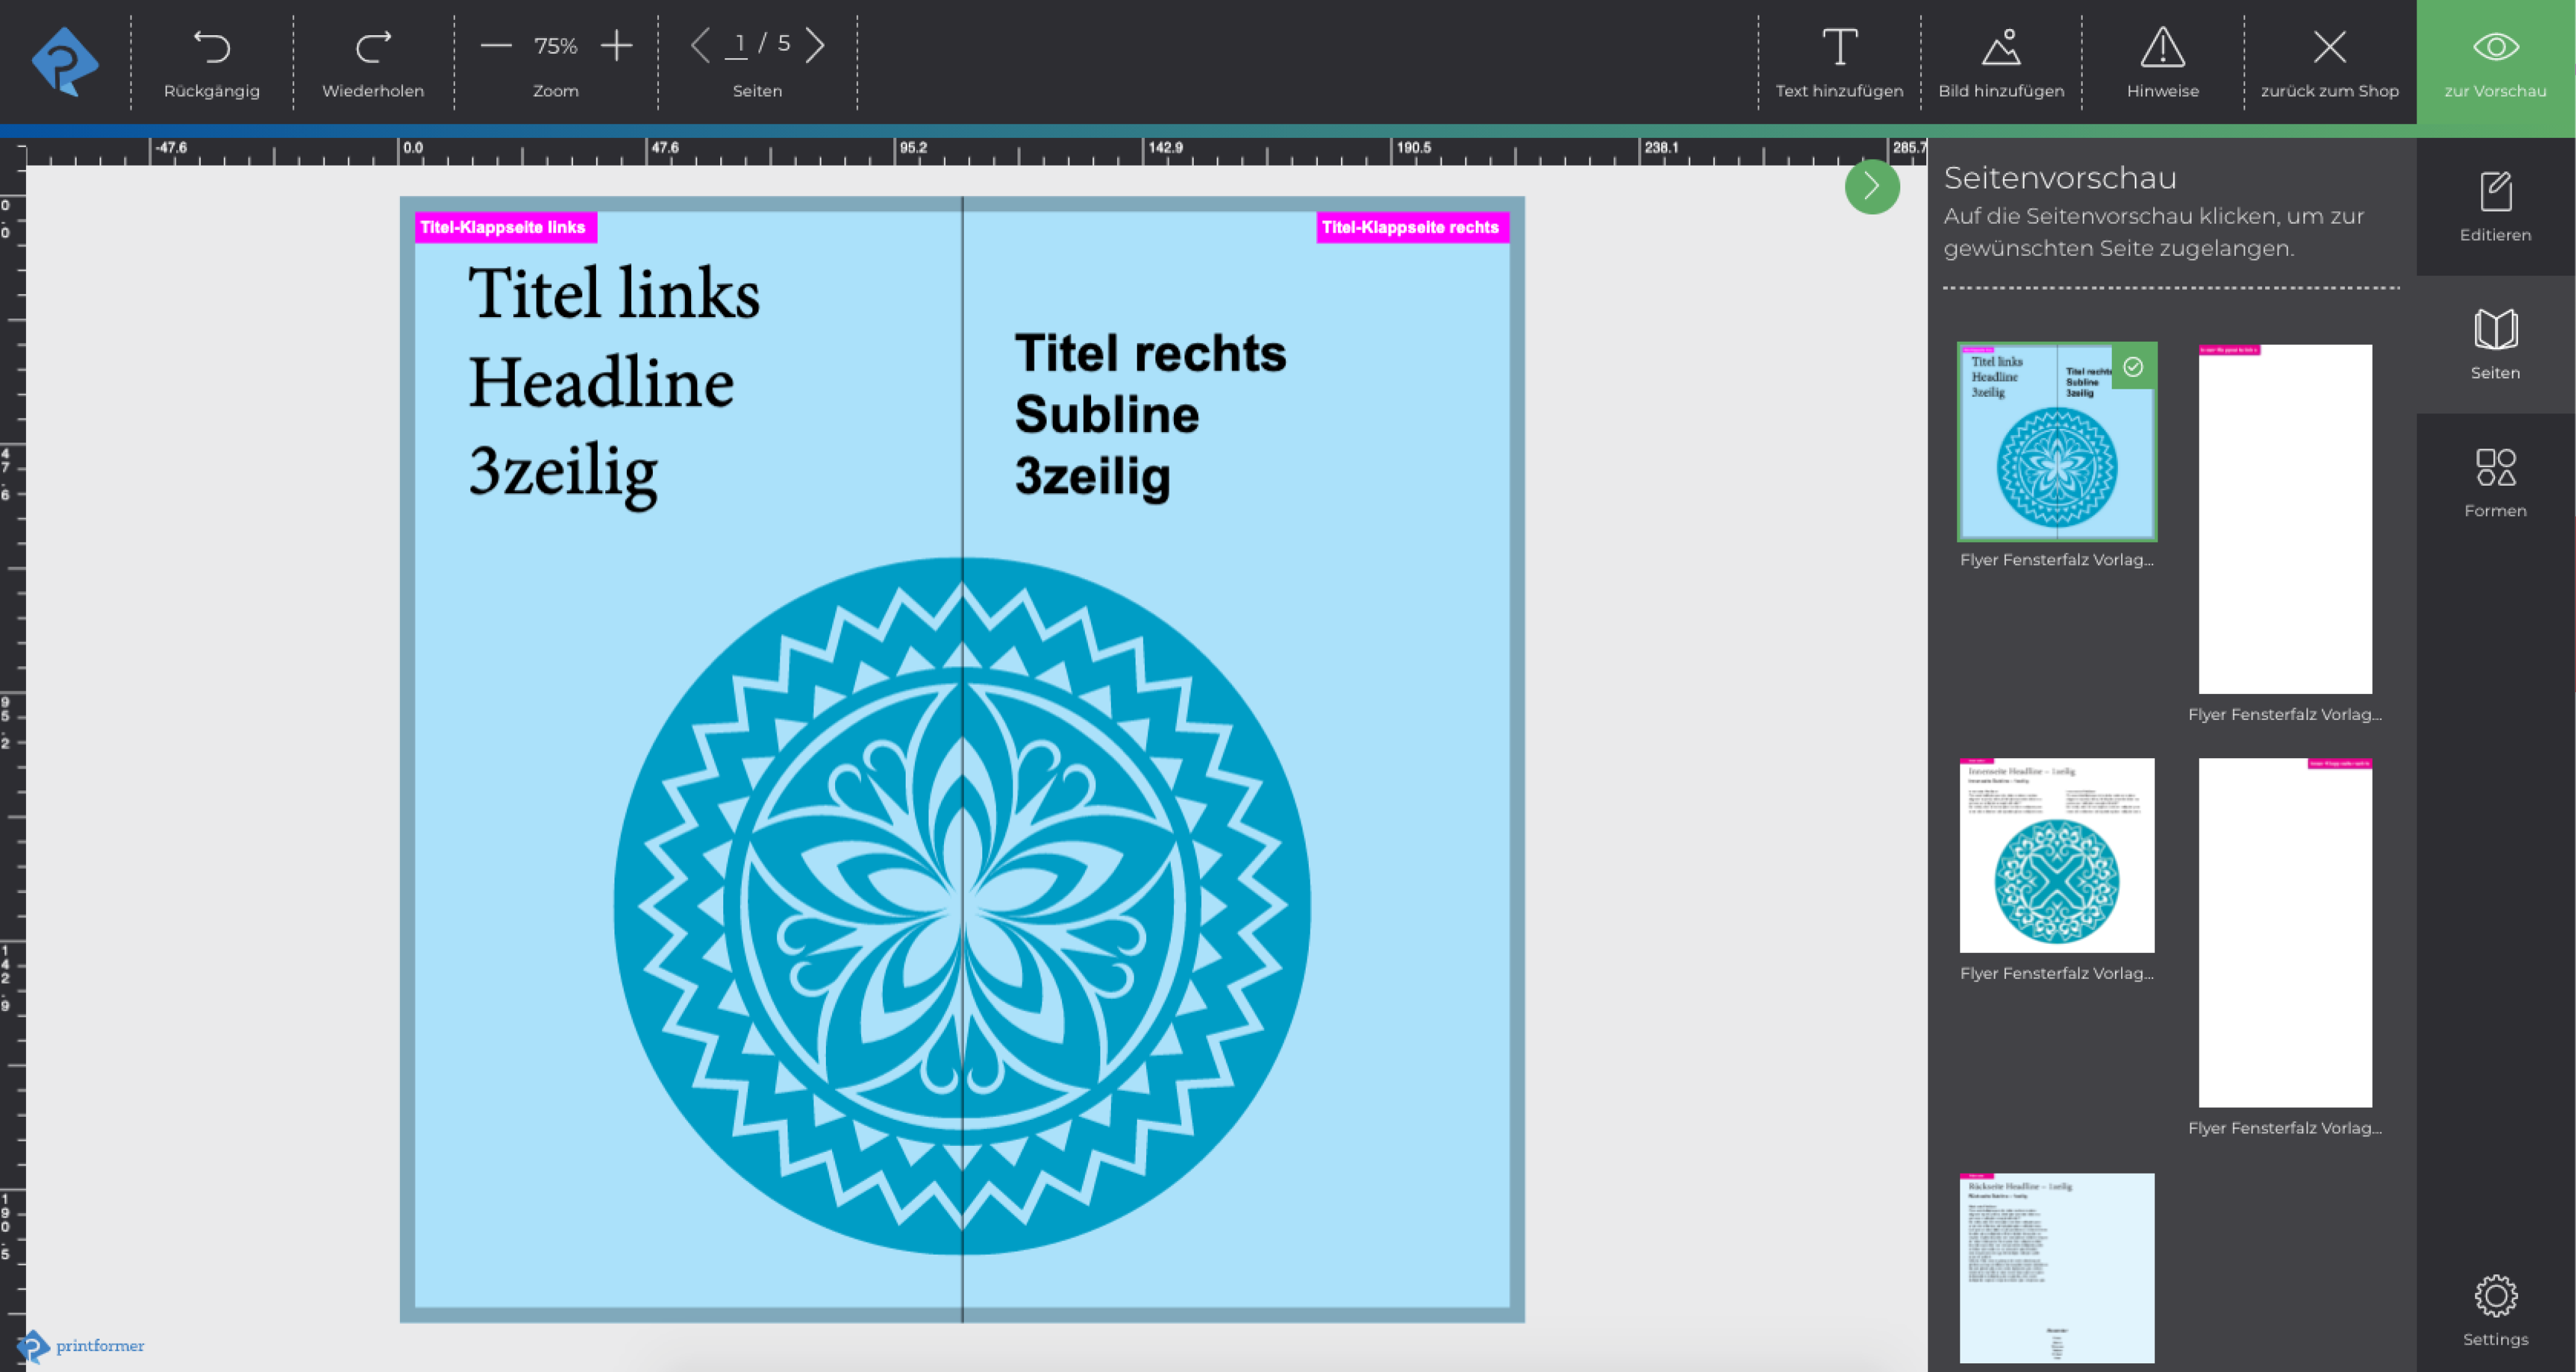Click the page number field

point(738,45)
